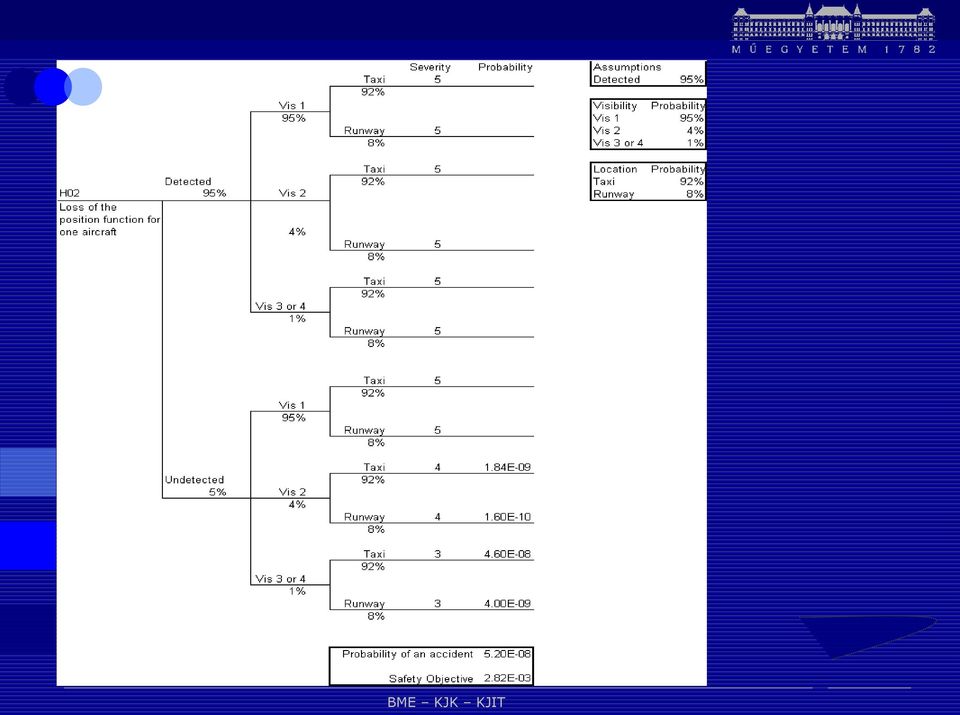This screenshot has width=960, height=715.
Task: Click the "5%" value under Undetected
Action: (x=217, y=492)
